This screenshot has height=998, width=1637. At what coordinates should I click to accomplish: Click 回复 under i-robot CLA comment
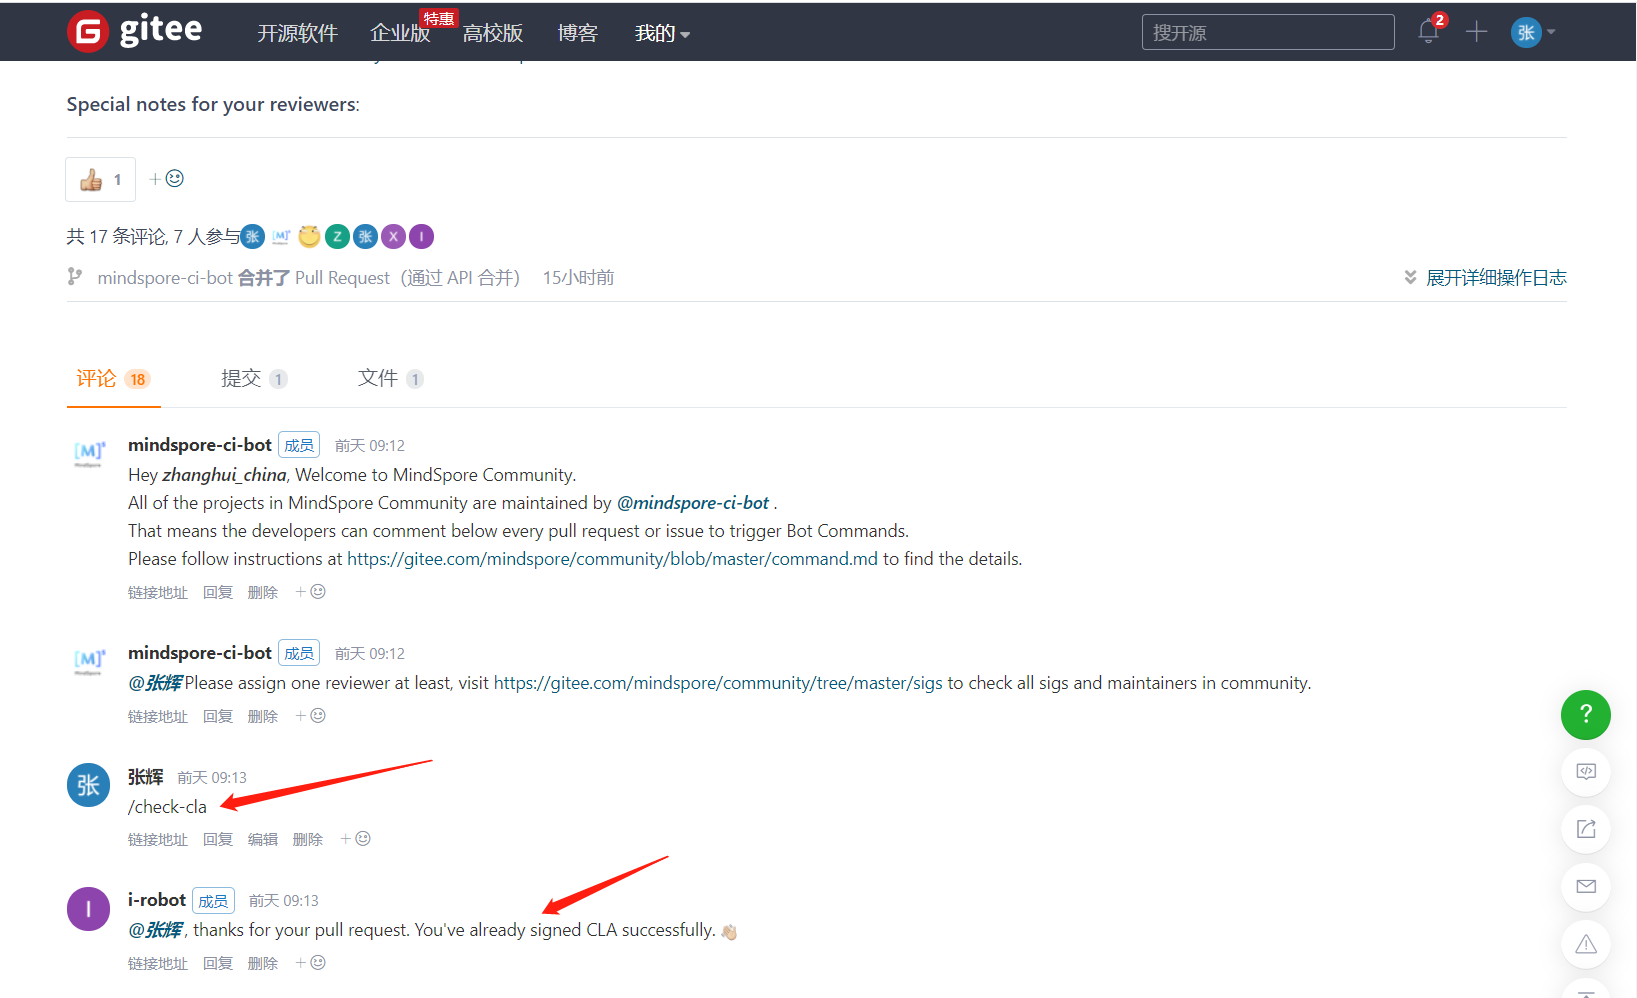(218, 964)
